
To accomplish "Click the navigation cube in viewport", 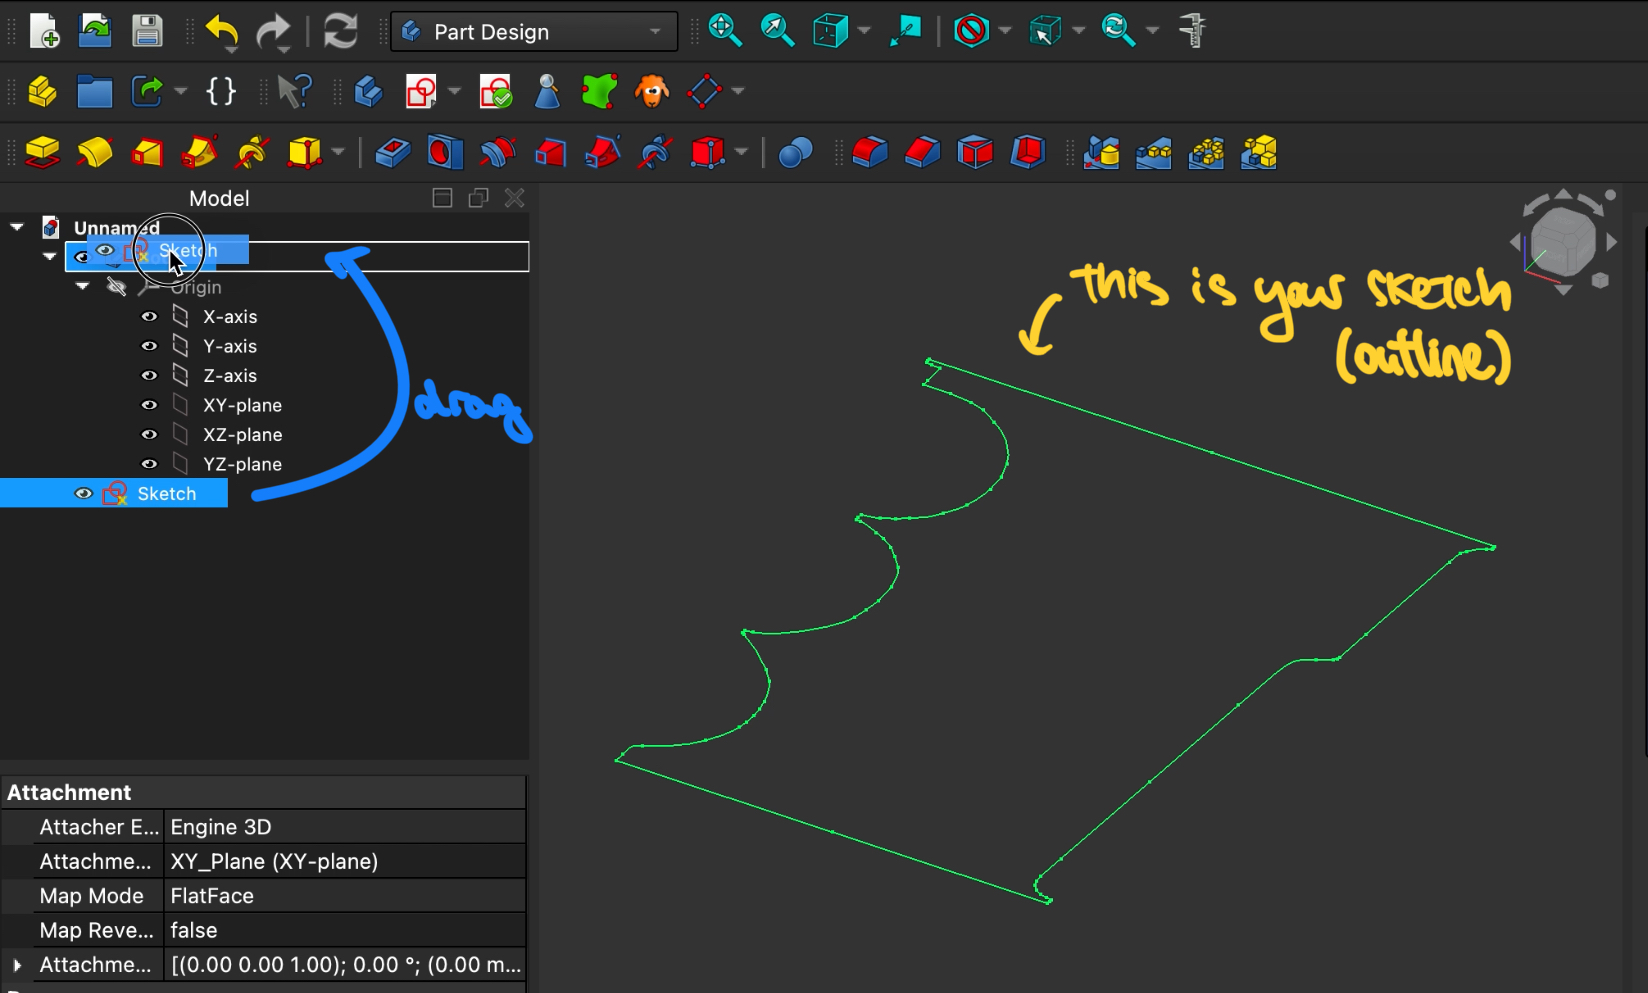I will [x=1563, y=242].
